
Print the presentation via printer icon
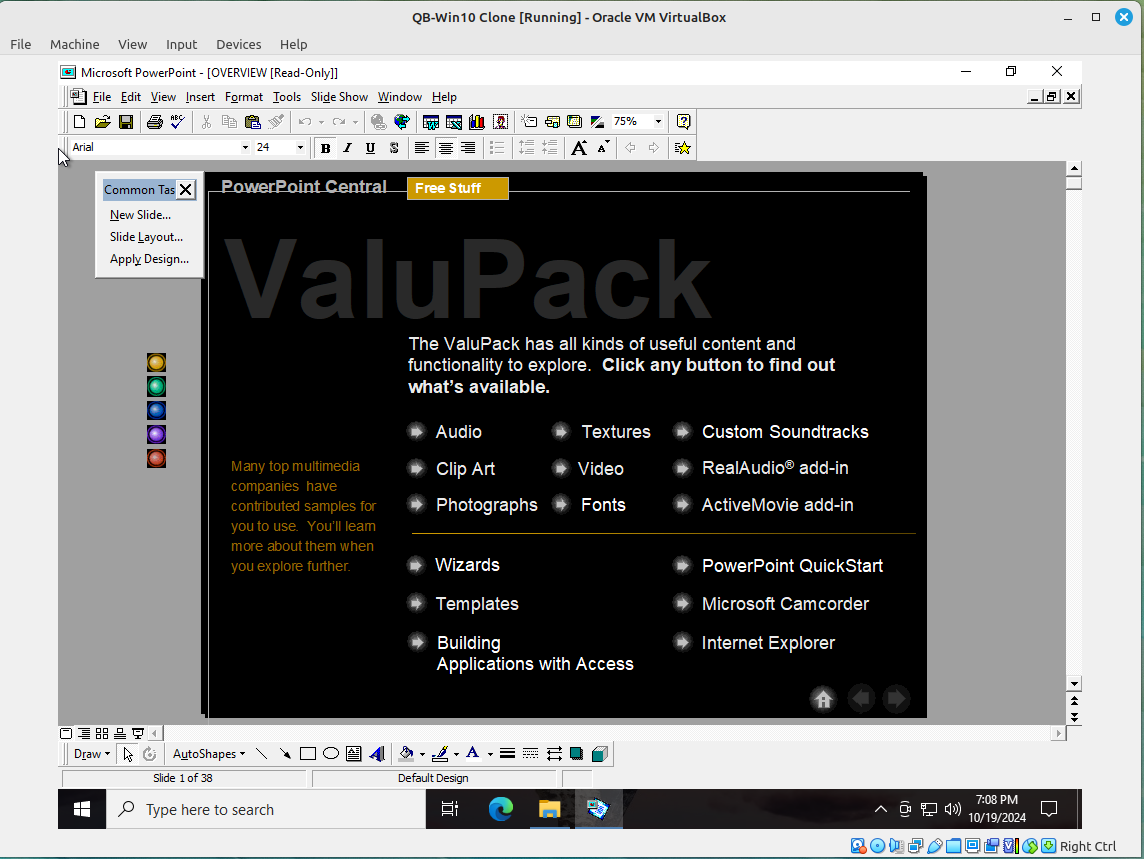154,122
